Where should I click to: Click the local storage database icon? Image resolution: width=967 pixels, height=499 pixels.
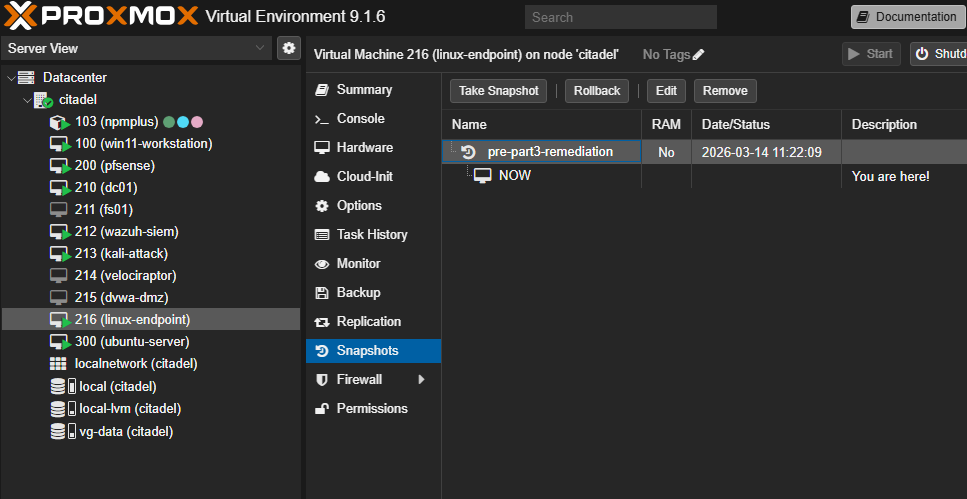(58, 387)
